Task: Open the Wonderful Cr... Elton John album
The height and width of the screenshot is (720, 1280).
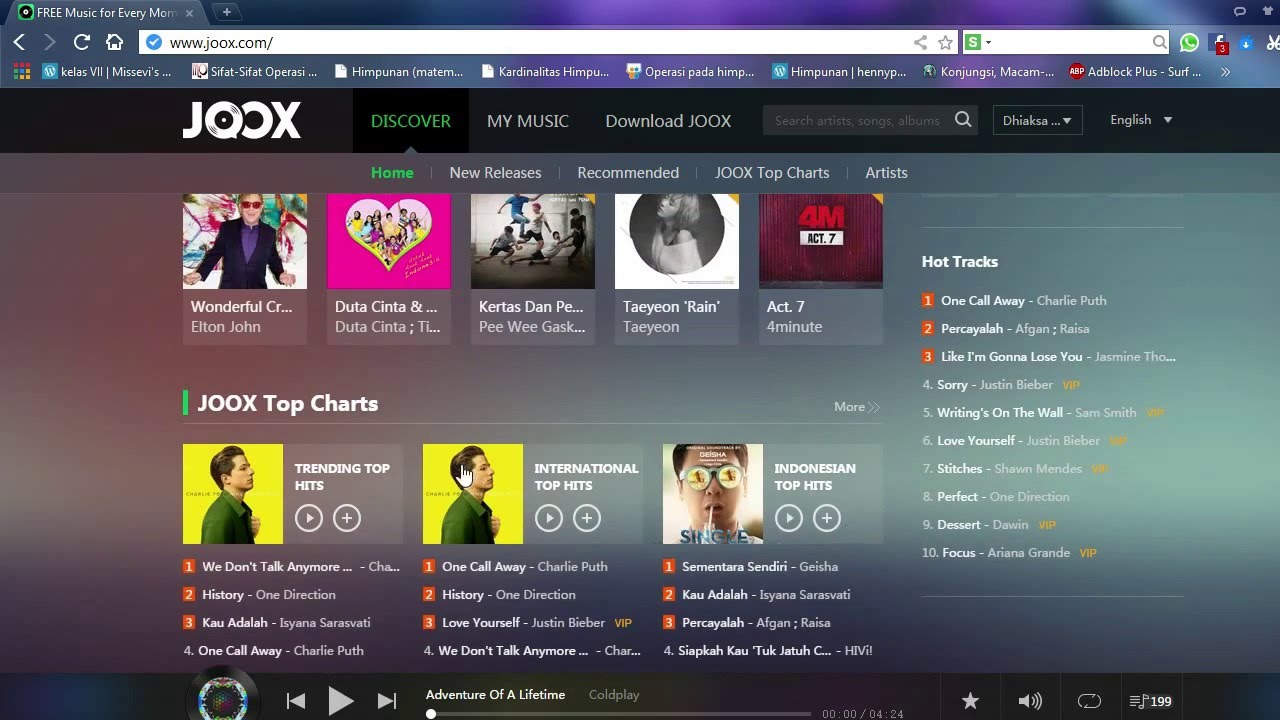Action: (245, 269)
